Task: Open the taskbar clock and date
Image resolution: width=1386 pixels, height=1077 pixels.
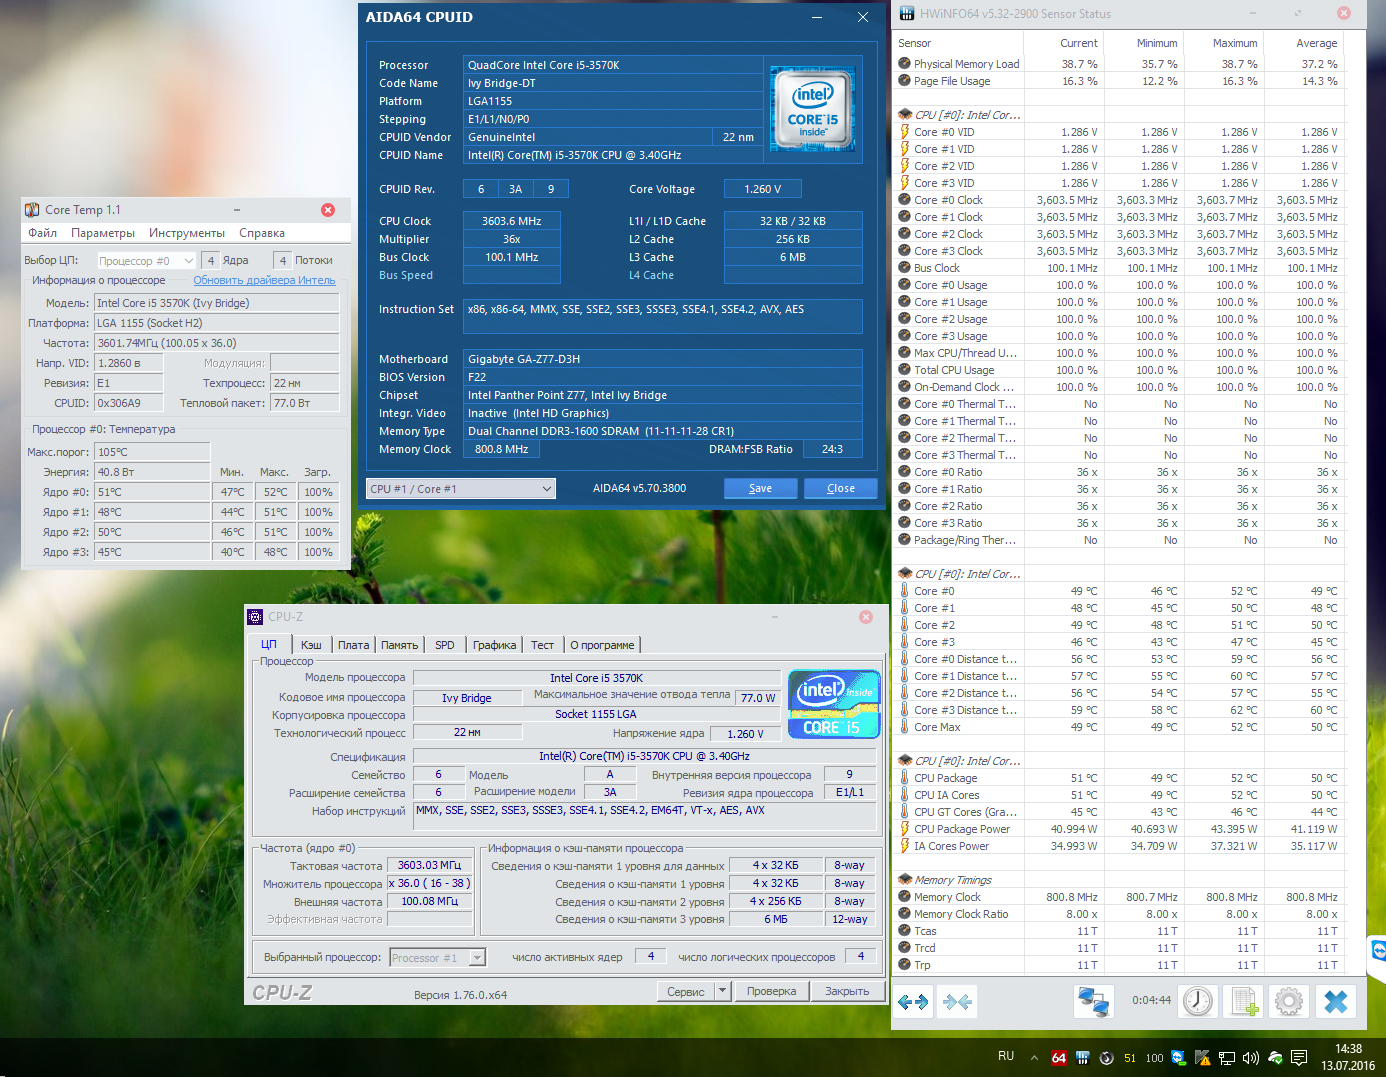Action: click(1348, 1057)
